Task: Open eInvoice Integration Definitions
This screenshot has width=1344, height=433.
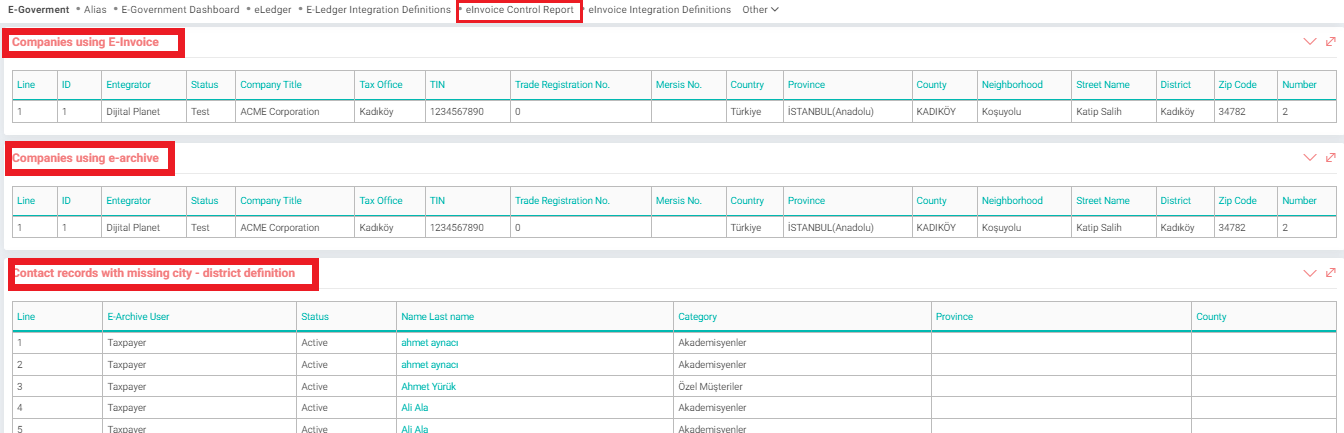Action: (659, 9)
